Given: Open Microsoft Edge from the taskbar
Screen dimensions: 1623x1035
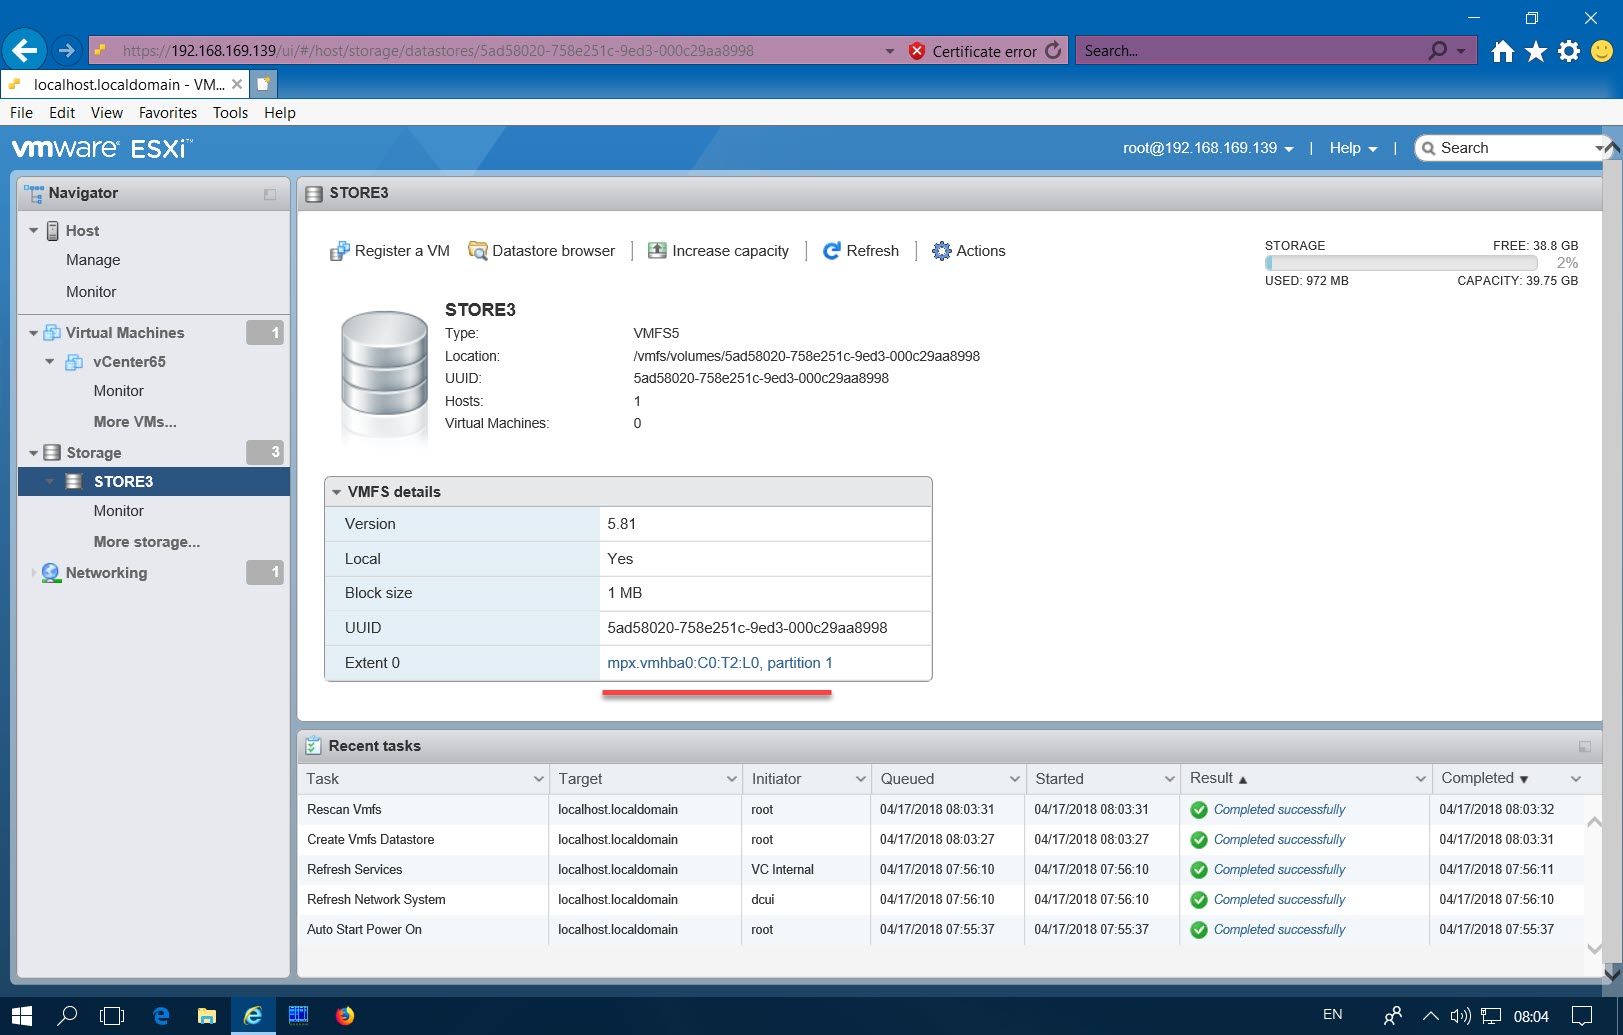Looking at the screenshot, I should click(x=160, y=1015).
